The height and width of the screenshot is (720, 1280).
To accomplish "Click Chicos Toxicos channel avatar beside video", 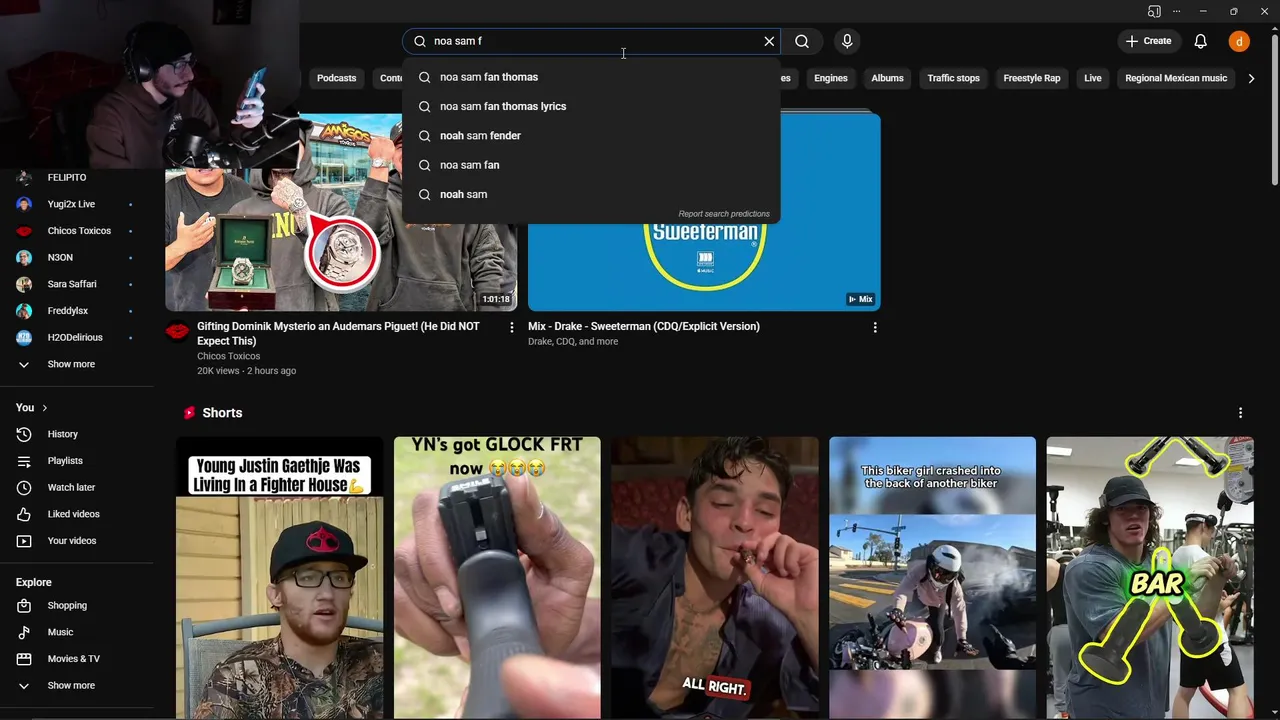I will (x=177, y=331).
